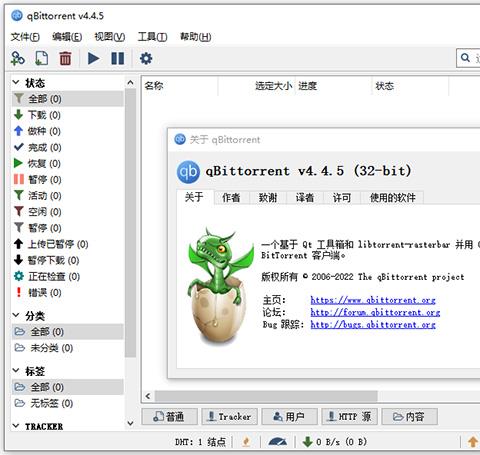
Task: Click the add torrent link toolbar icon
Action: [x=18, y=58]
